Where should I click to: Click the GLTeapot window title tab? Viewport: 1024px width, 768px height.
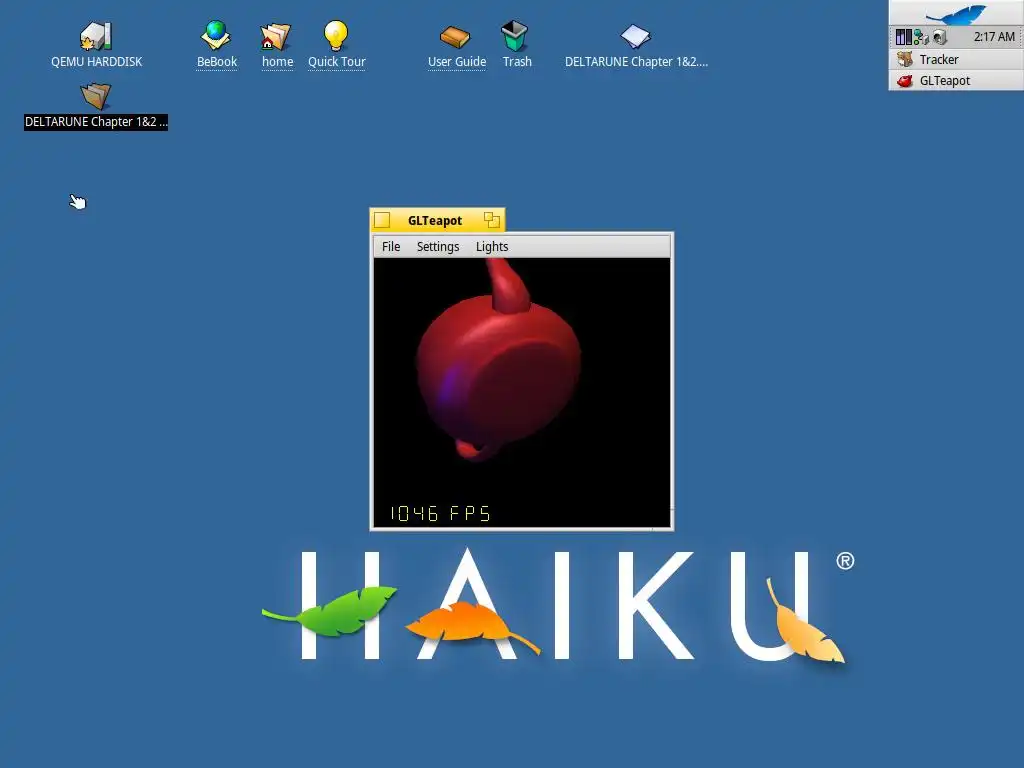pyautogui.click(x=435, y=221)
